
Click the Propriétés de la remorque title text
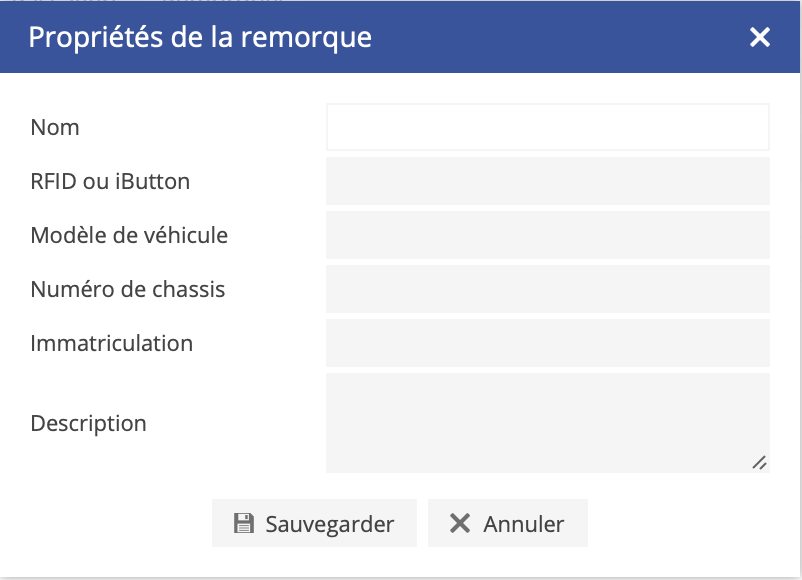point(200,38)
